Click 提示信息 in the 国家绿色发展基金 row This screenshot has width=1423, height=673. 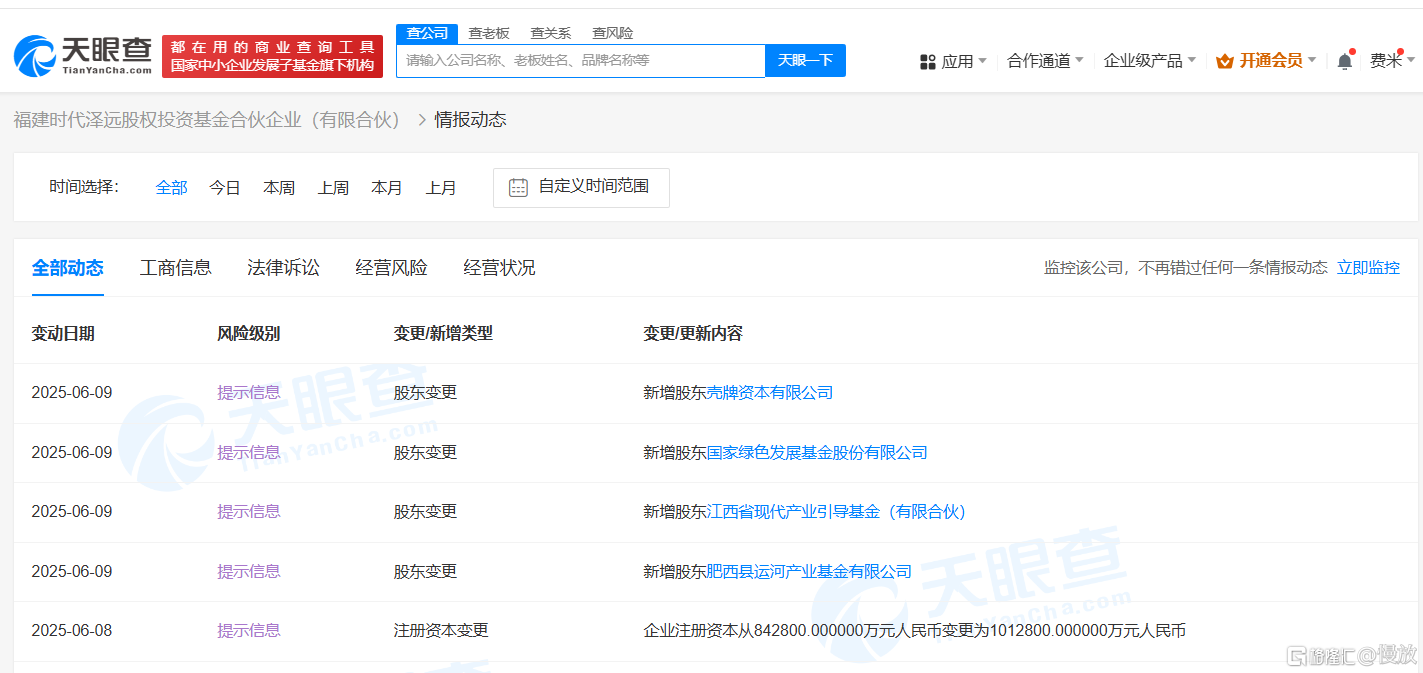(249, 452)
